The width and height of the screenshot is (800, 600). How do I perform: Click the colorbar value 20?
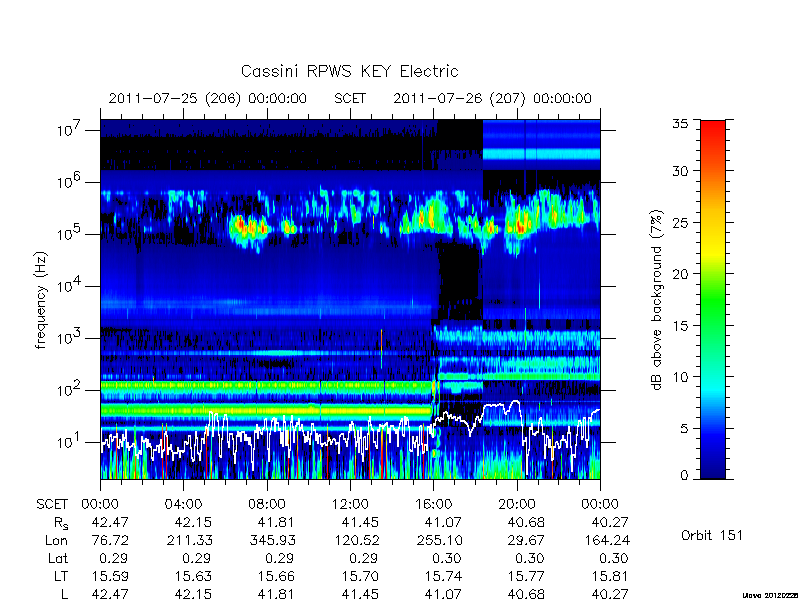(x=680, y=274)
